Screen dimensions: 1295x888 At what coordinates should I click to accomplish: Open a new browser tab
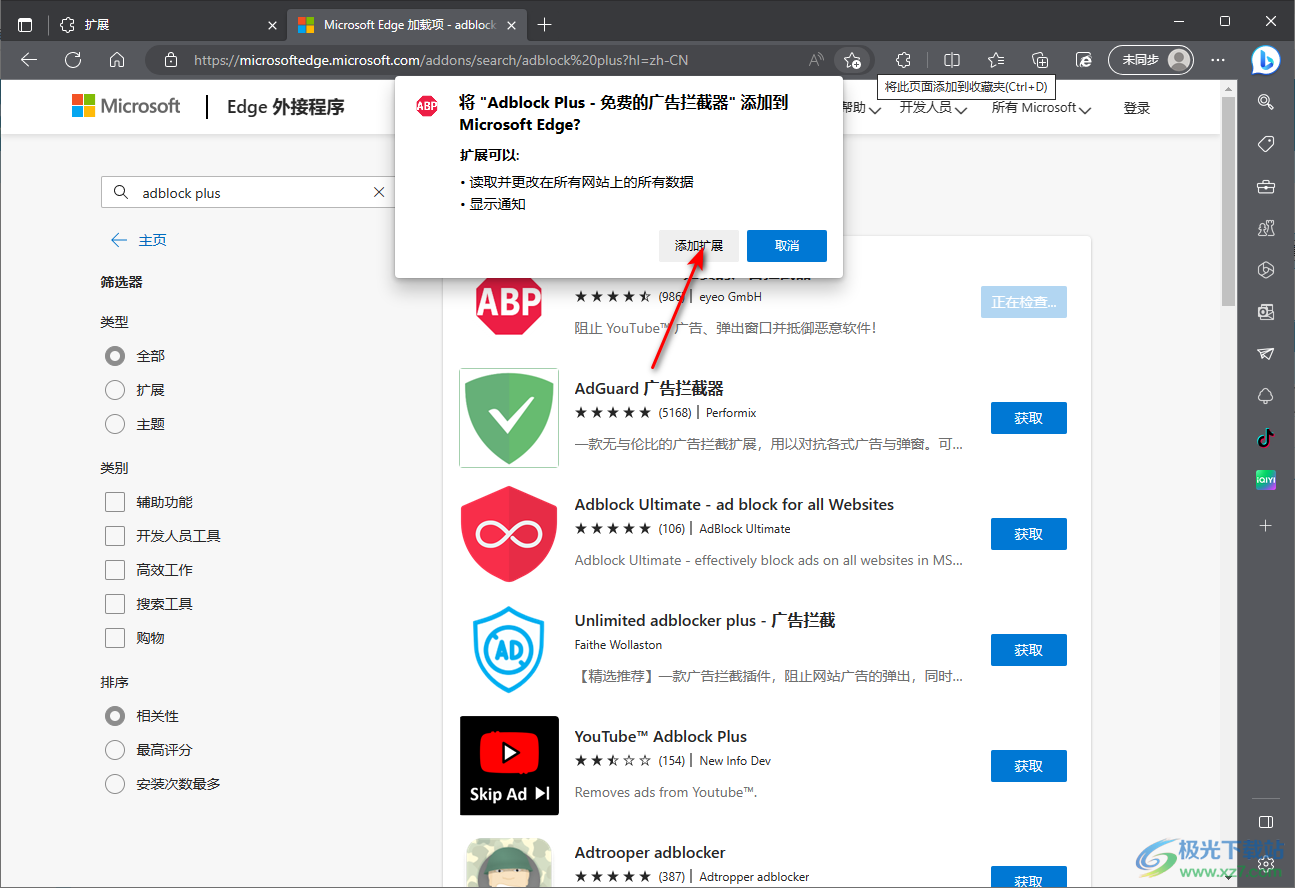click(545, 25)
